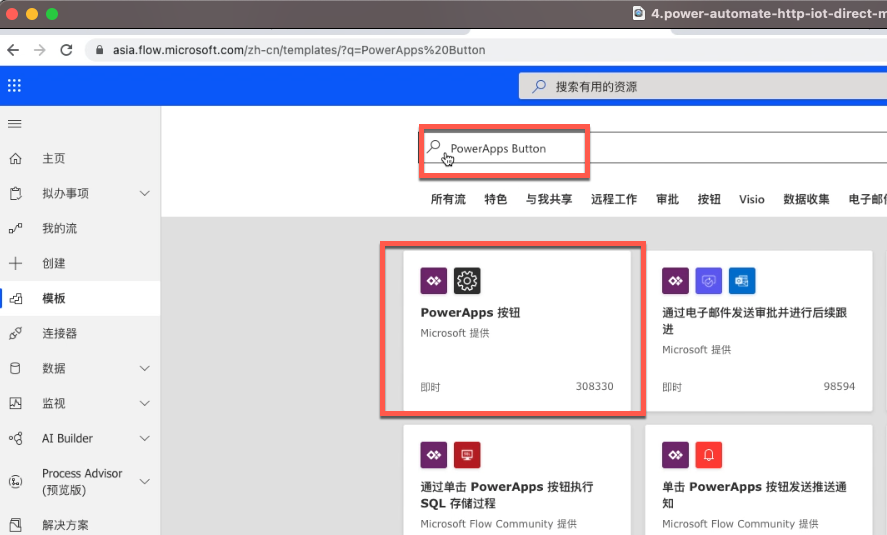Click the lock icon in address bar

tap(100, 50)
